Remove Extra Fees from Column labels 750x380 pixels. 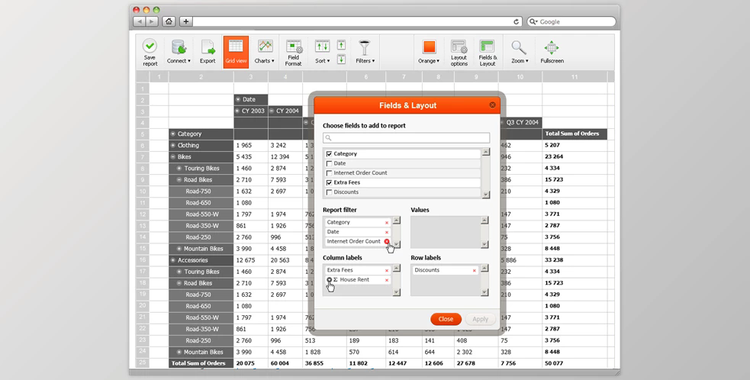click(386, 270)
